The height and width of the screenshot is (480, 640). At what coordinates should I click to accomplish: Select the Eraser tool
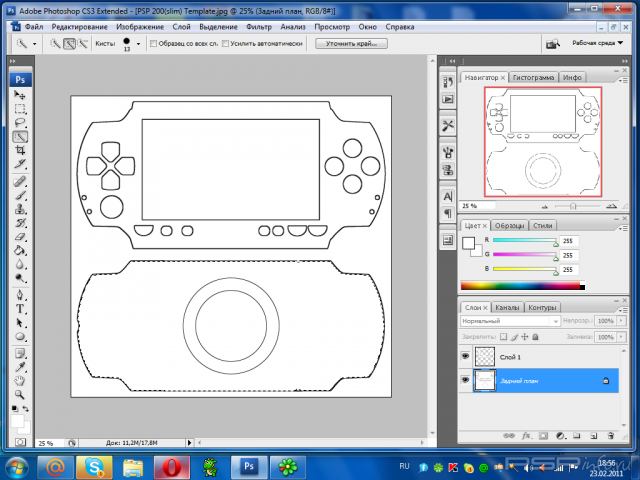20,236
